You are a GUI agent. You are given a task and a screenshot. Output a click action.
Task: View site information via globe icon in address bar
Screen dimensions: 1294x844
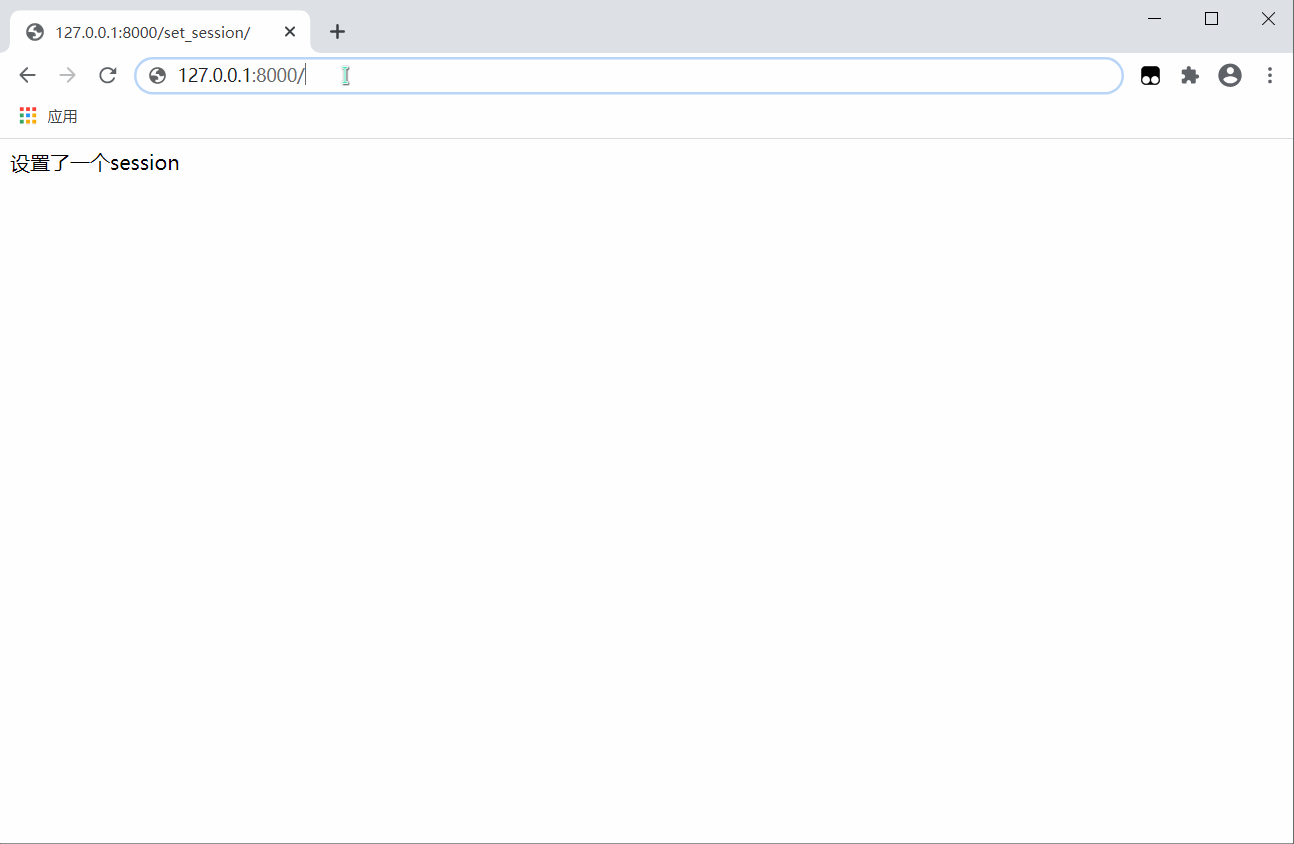(157, 75)
